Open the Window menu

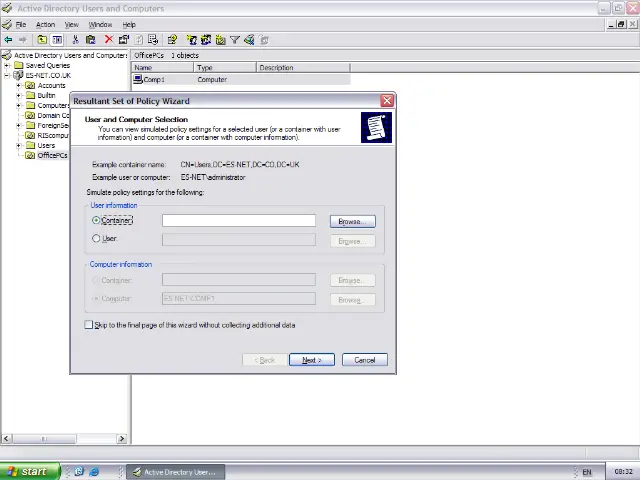(100, 24)
